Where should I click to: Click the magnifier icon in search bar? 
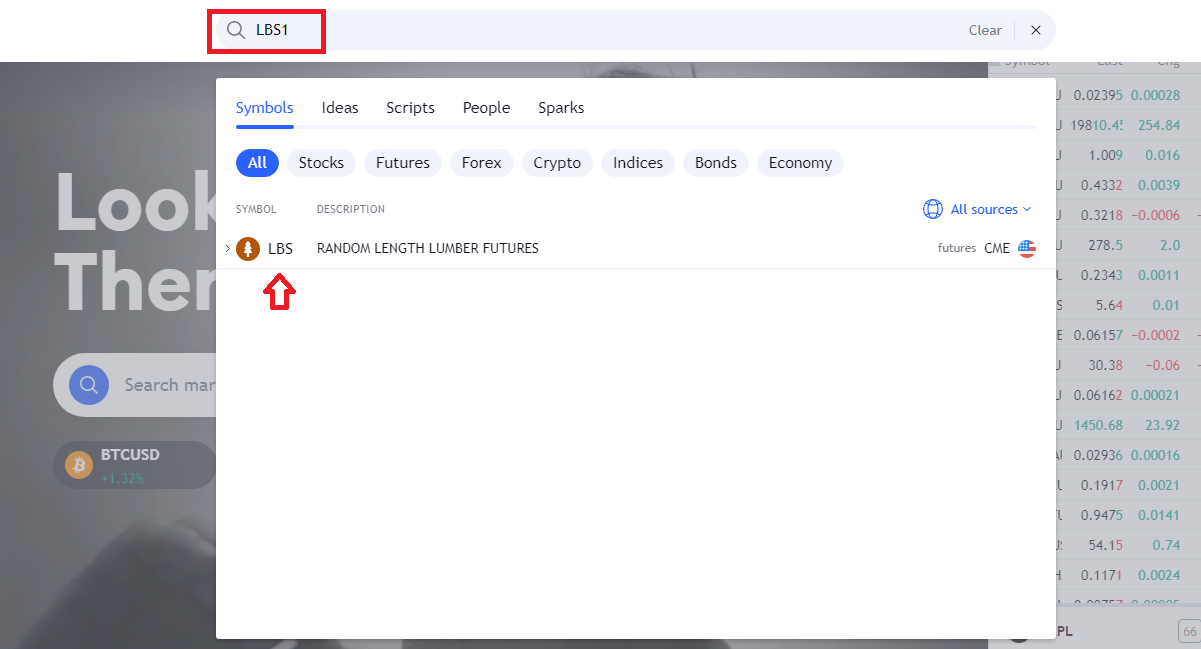click(236, 30)
